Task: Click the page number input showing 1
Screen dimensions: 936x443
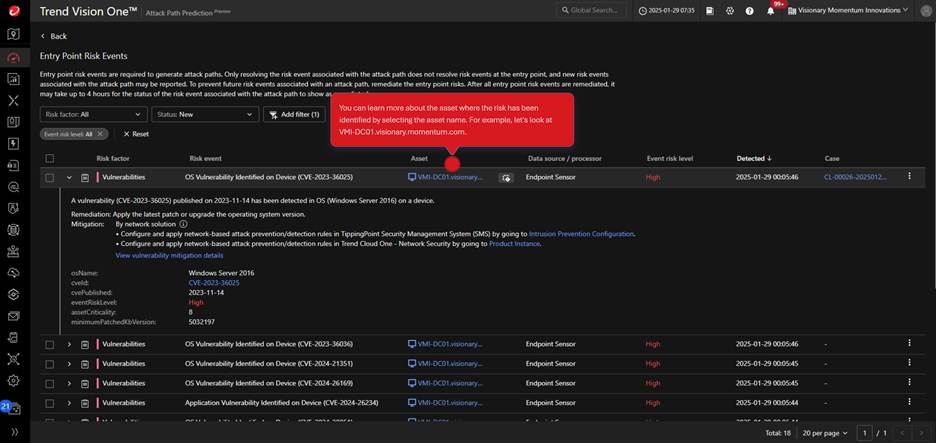Action: (x=864, y=432)
